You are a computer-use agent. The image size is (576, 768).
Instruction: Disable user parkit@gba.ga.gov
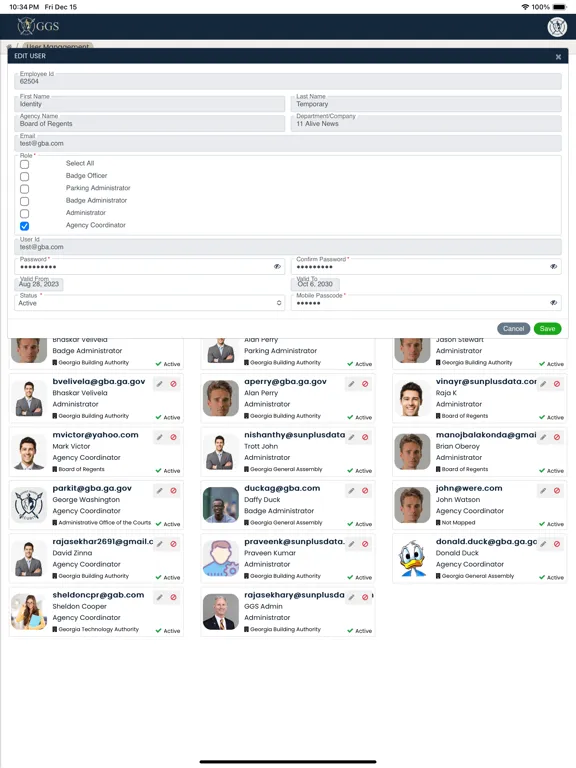pyautogui.click(x=173, y=490)
